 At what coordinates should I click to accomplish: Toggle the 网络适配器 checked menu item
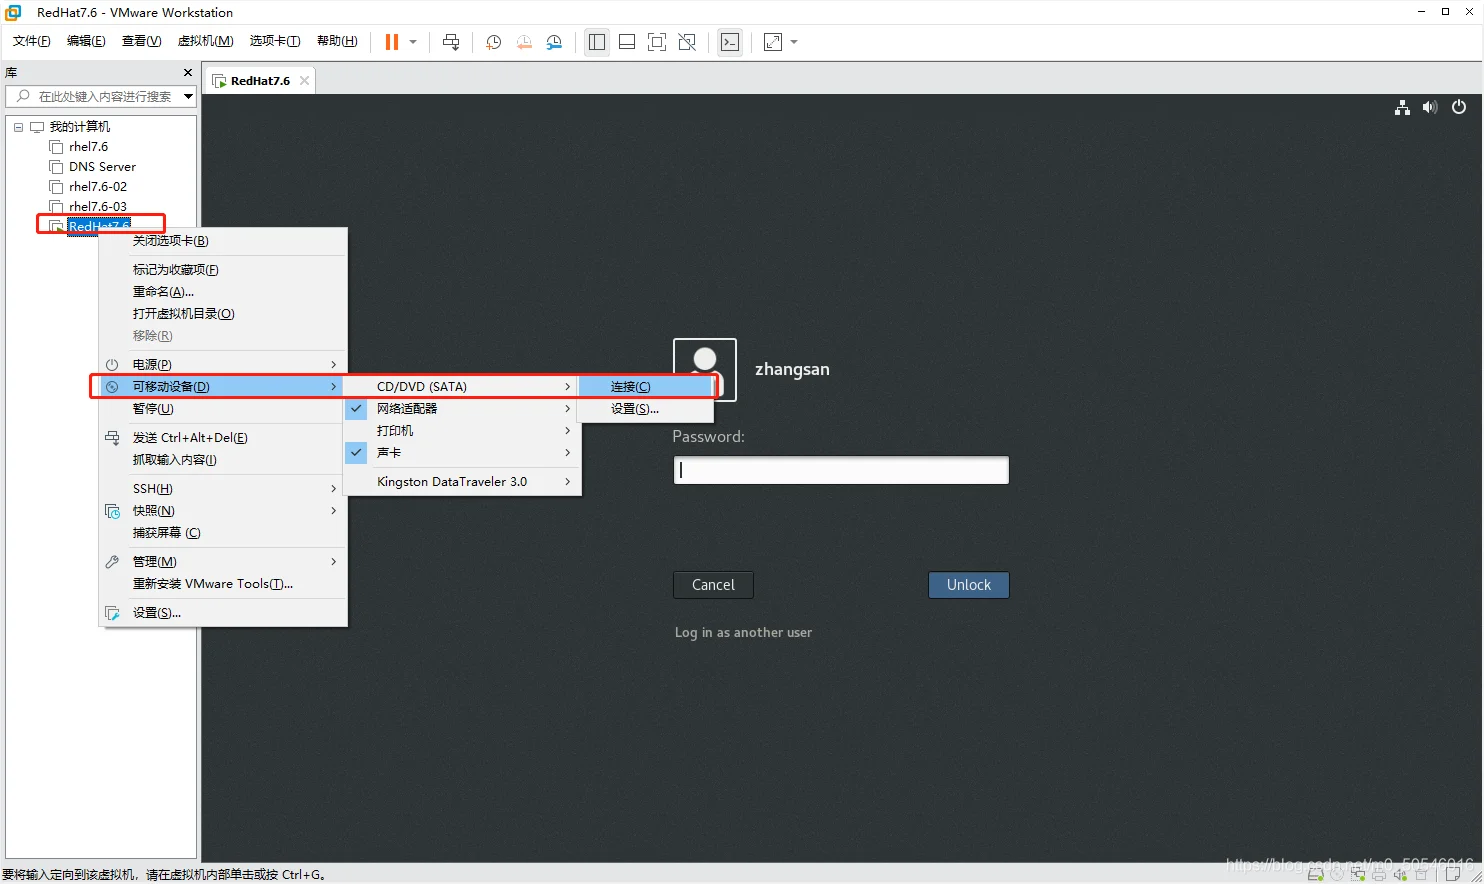462,408
